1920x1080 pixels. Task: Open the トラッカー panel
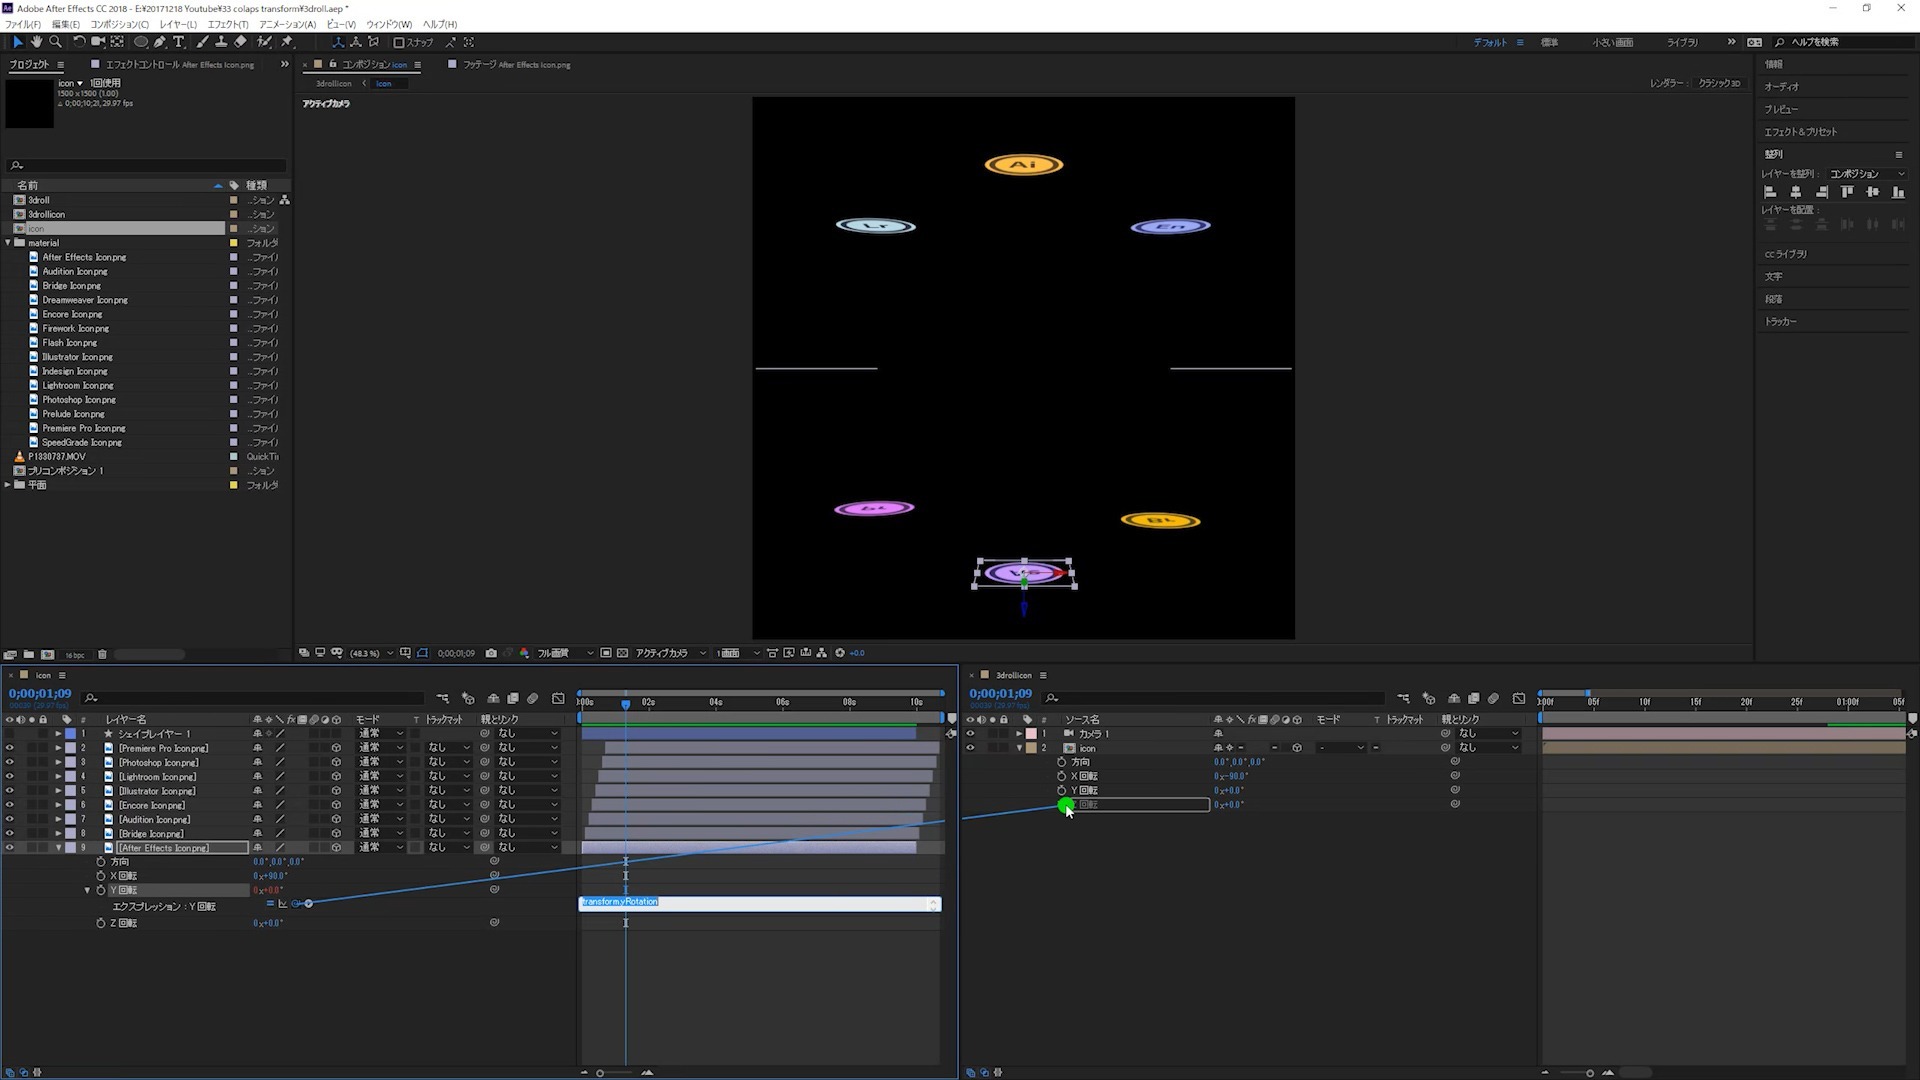coord(1780,322)
